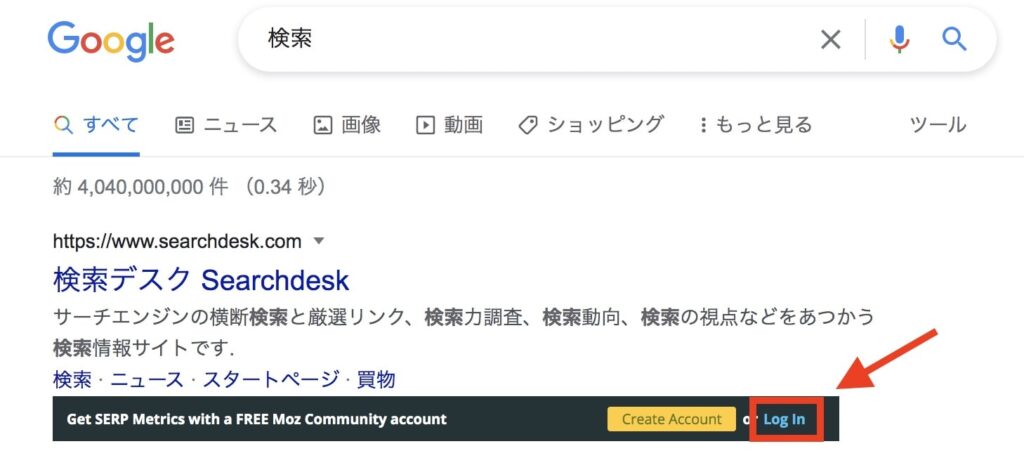Image resolution: width=1024 pixels, height=458 pixels.
Task: Click the 買物 sitelink
Action: (376, 379)
